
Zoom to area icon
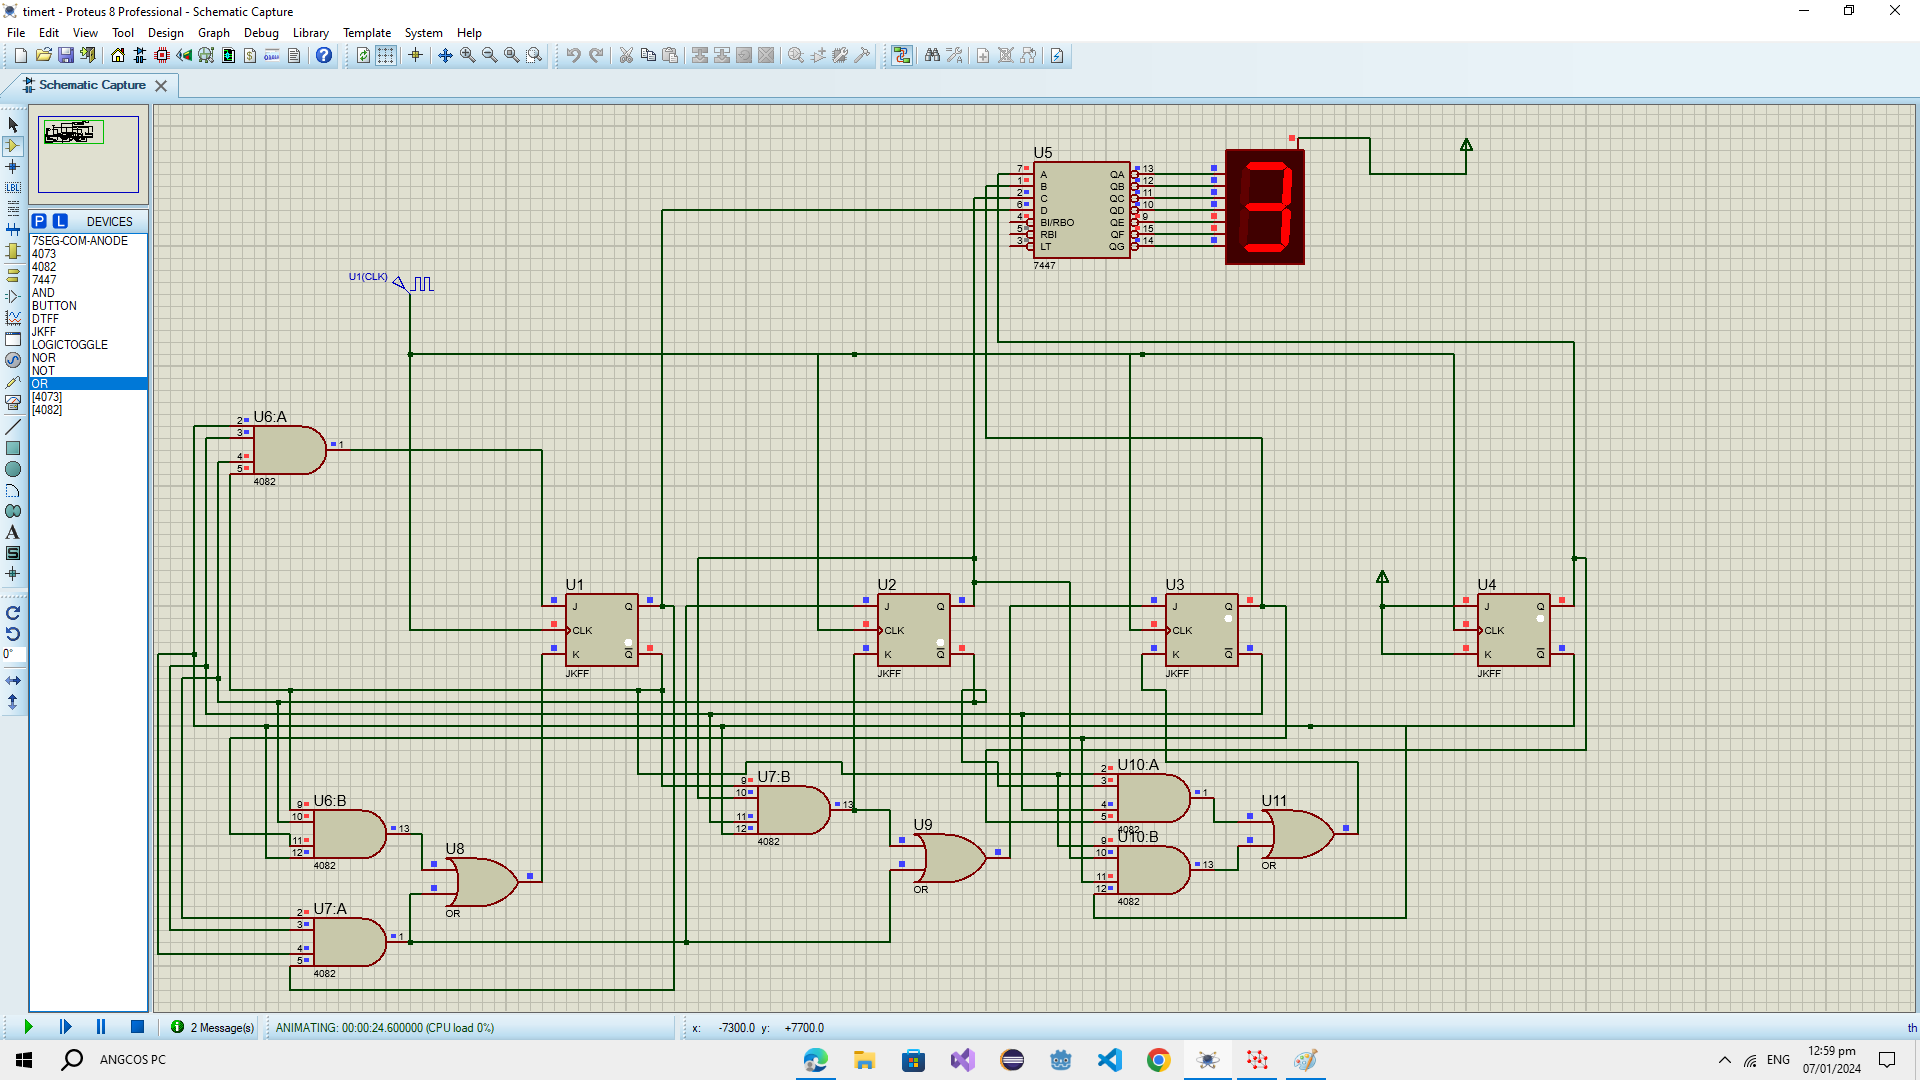tap(534, 55)
